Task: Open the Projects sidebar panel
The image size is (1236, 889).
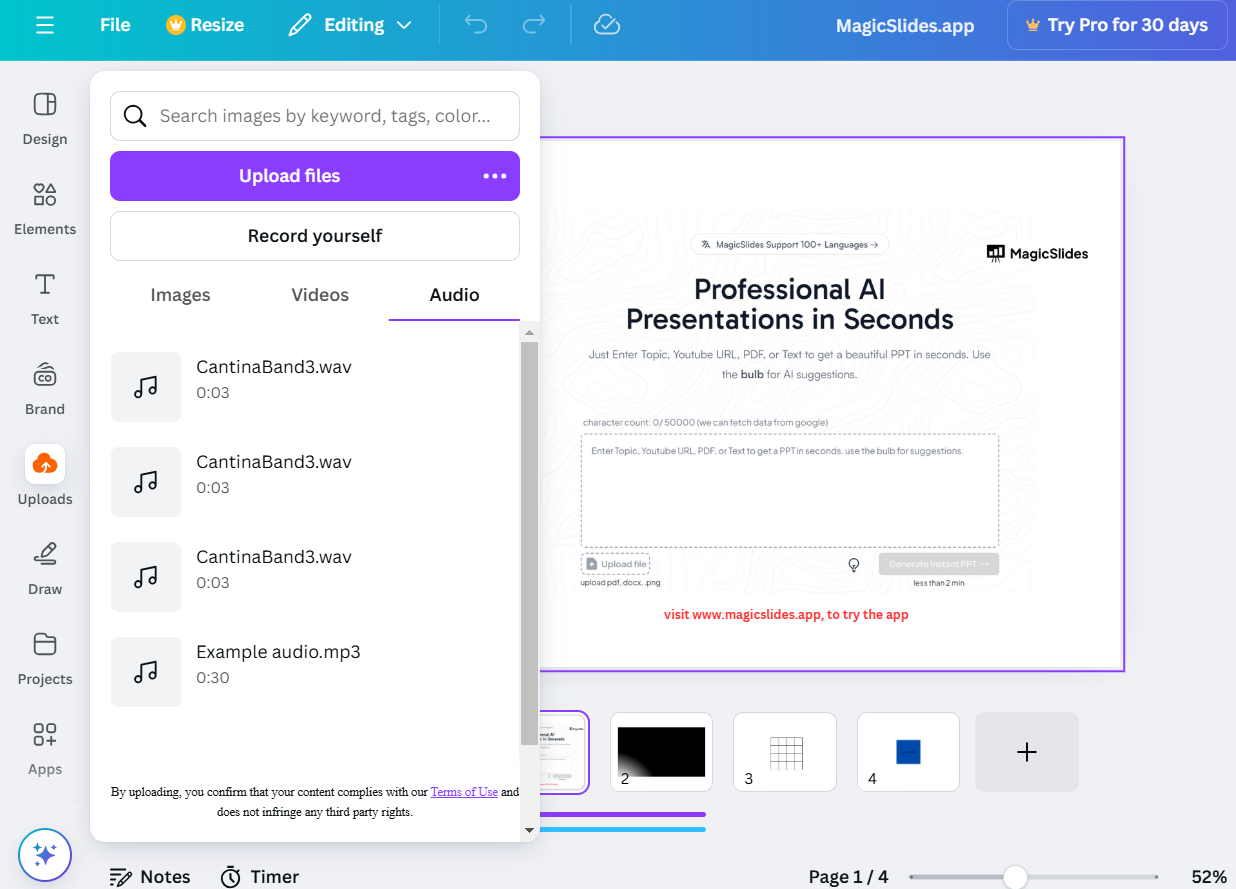Action: (x=45, y=659)
